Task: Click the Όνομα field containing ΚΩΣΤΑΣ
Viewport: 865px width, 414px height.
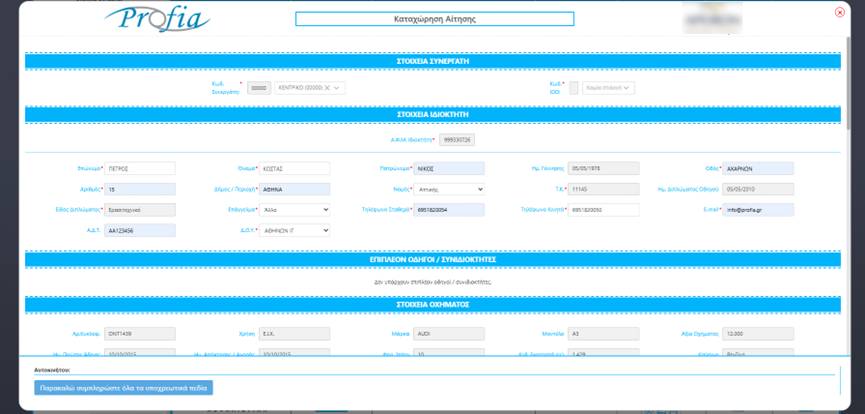Action: [294, 168]
